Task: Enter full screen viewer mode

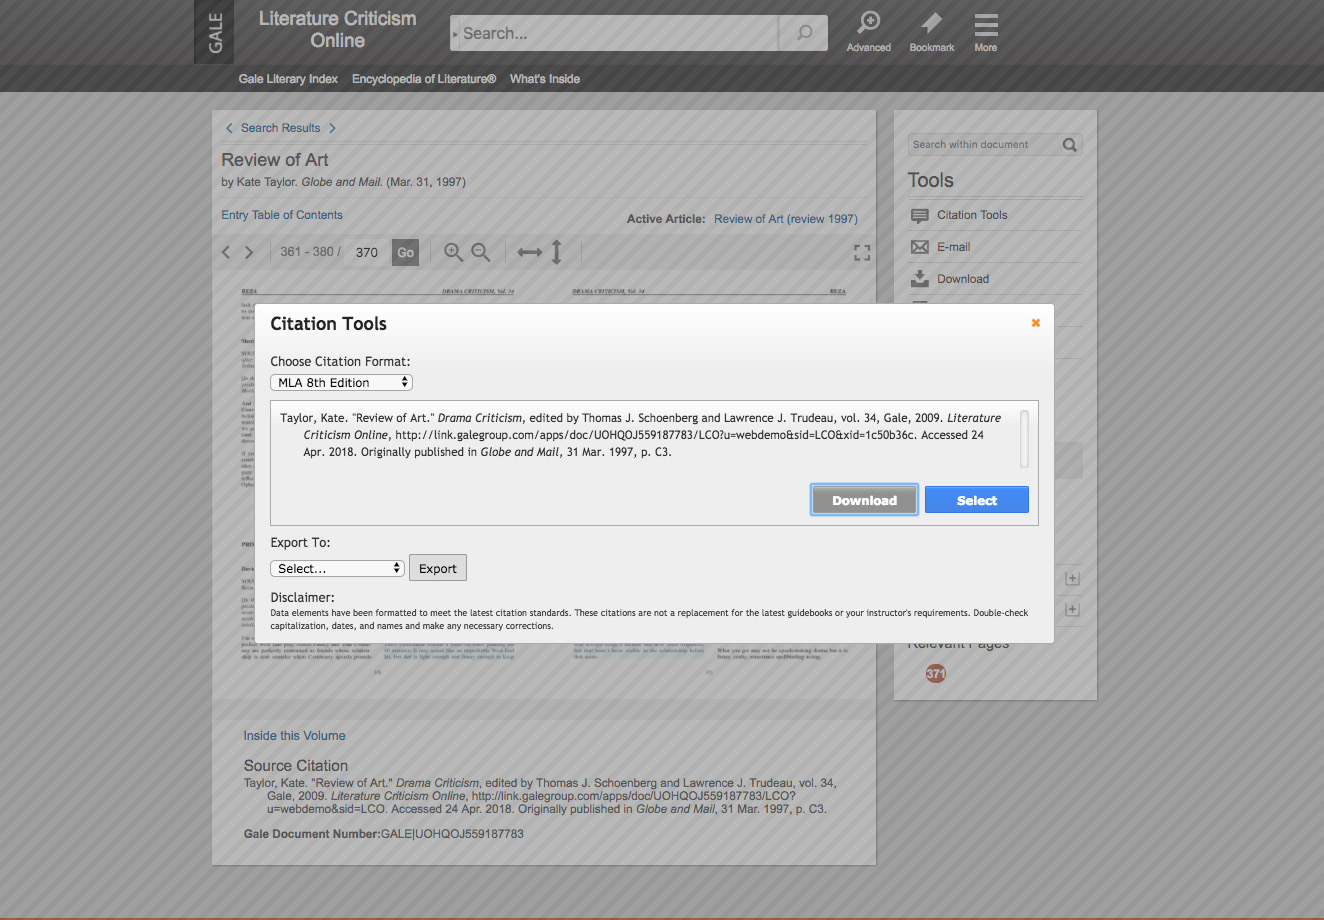Action: tap(862, 253)
